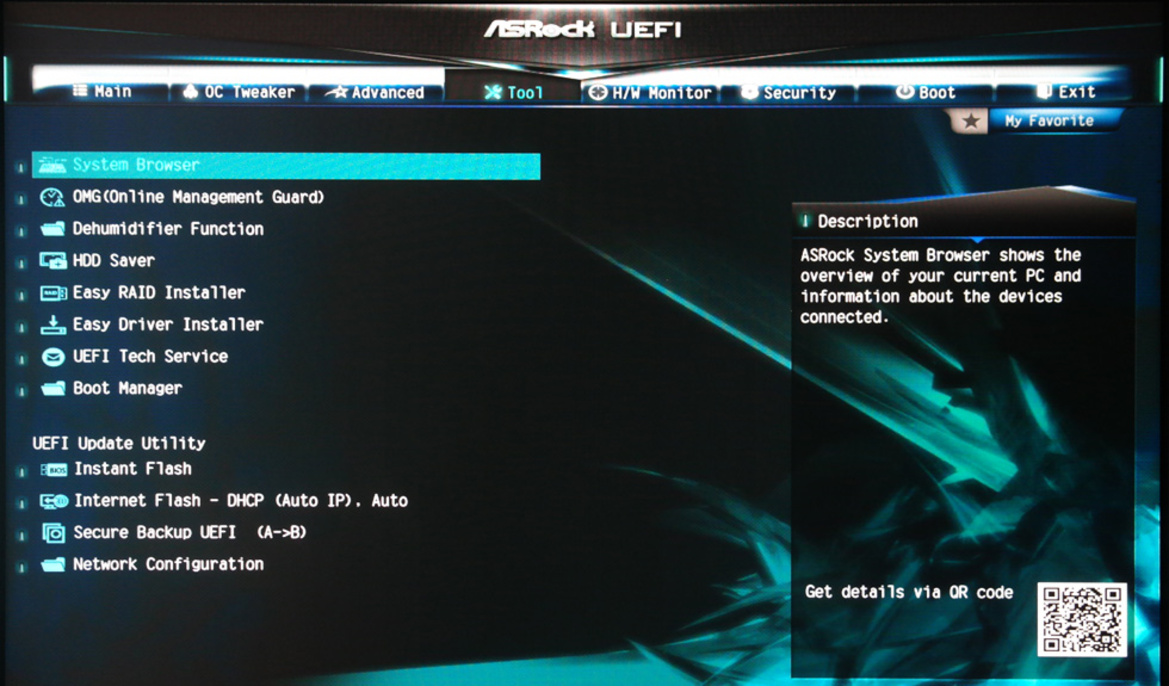Click the OMG Online Management Guard icon
The height and width of the screenshot is (686, 1169).
(52, 197)
